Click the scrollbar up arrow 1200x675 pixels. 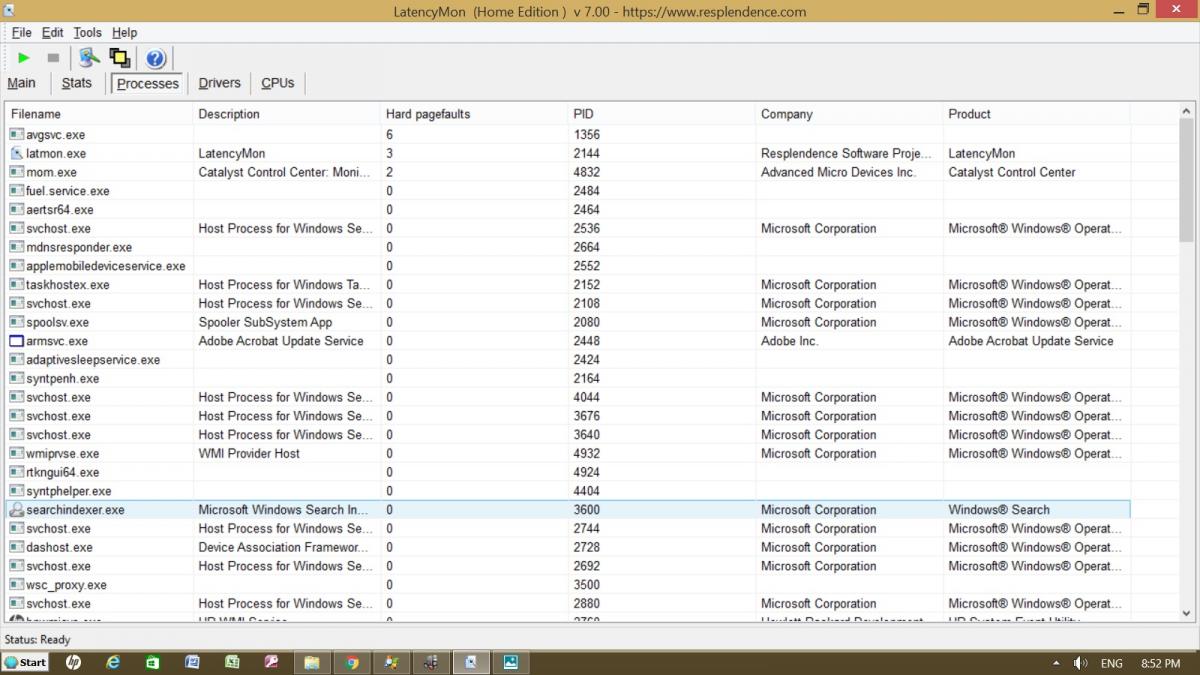tap(1187, 111)
